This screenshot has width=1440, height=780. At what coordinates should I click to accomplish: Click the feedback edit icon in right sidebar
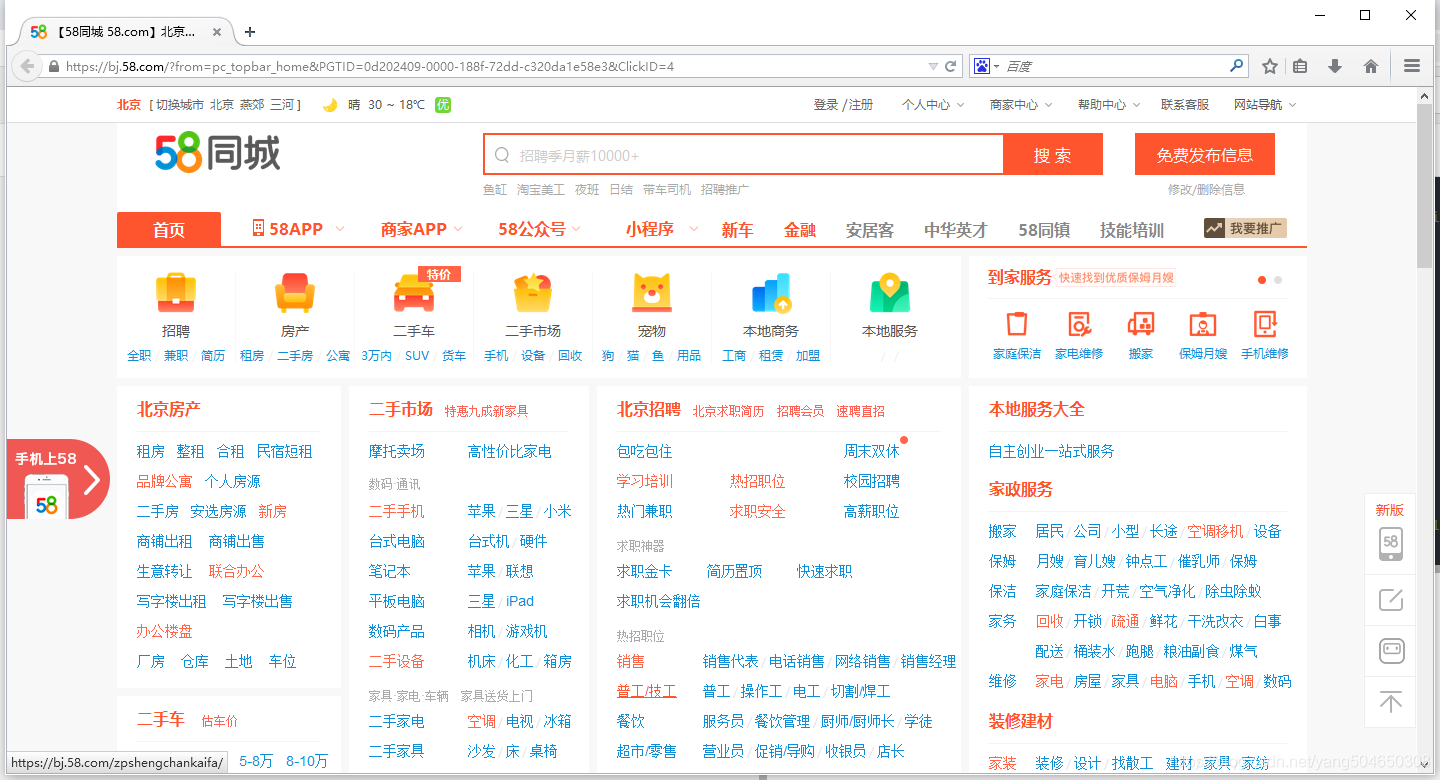[1391, 600]
